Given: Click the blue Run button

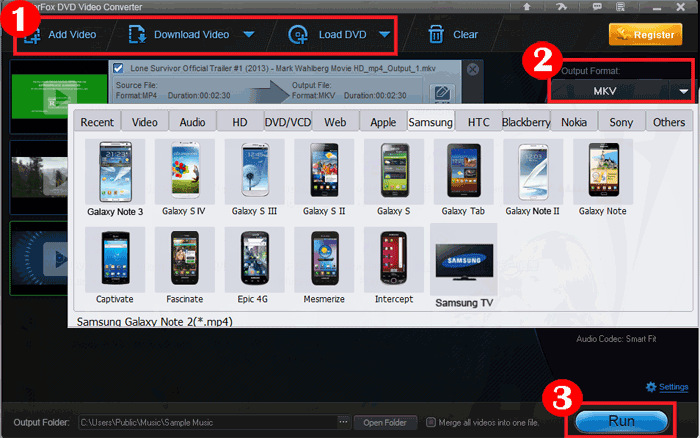Looking at the screenshot, I should click(621, 421).
